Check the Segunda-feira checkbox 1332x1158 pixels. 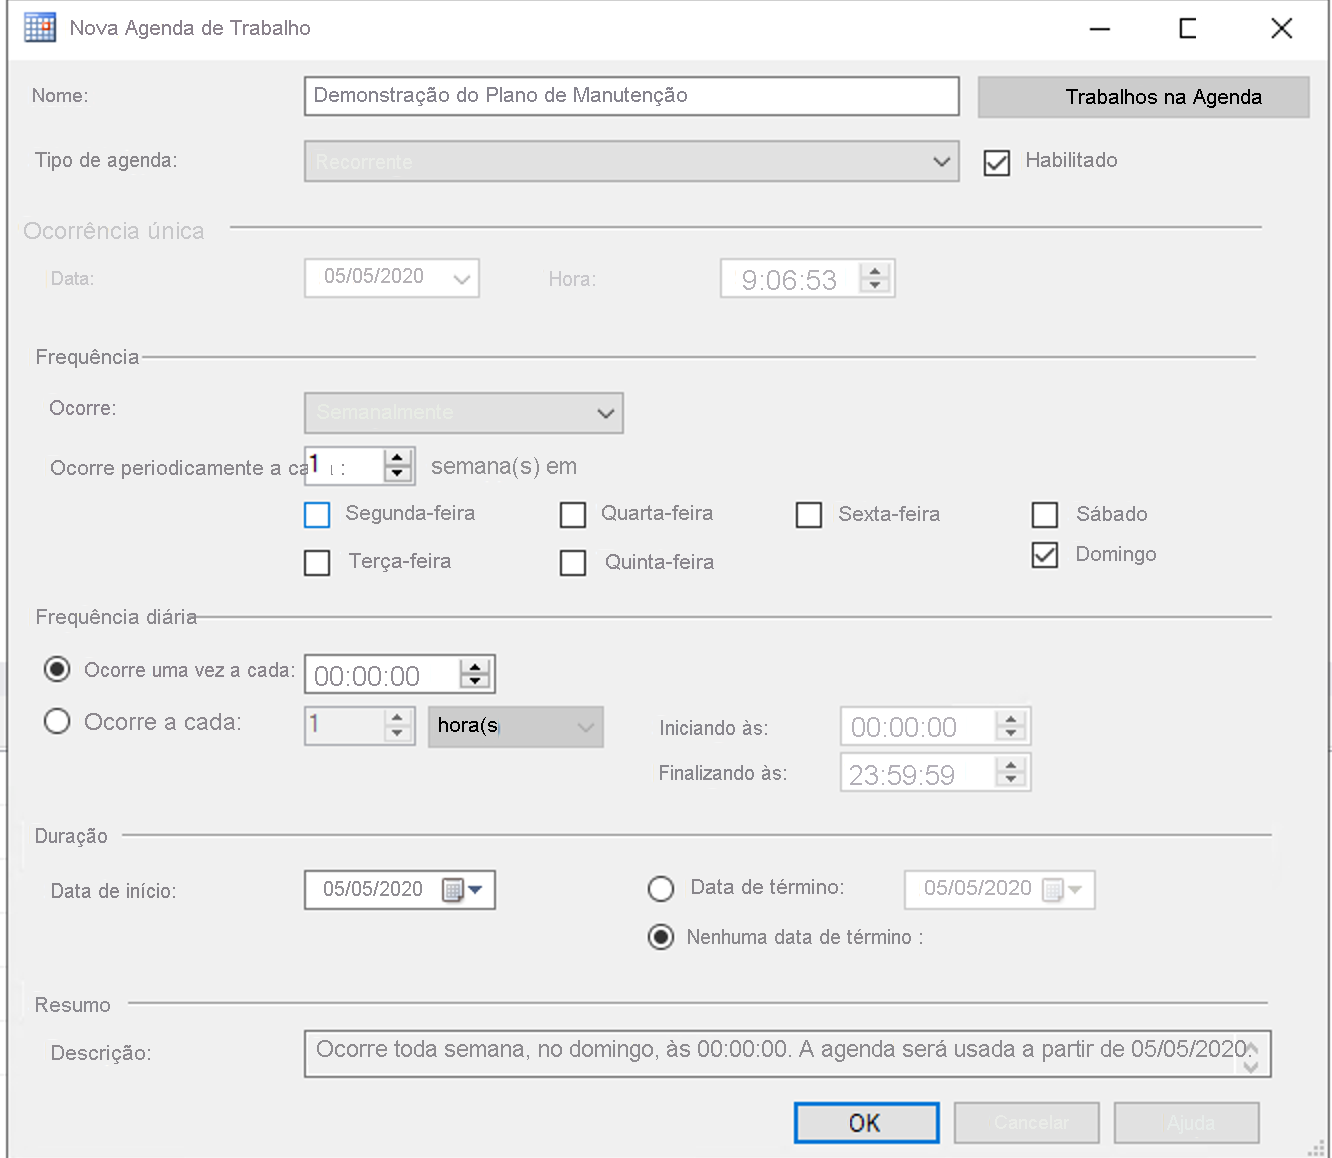(x=317, y=514)
